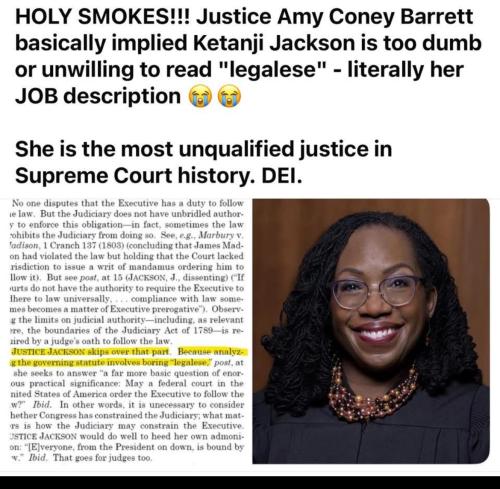The image size is (500, 489).
Task: Open the portrait photo on the right
Action: pos(371,331)
